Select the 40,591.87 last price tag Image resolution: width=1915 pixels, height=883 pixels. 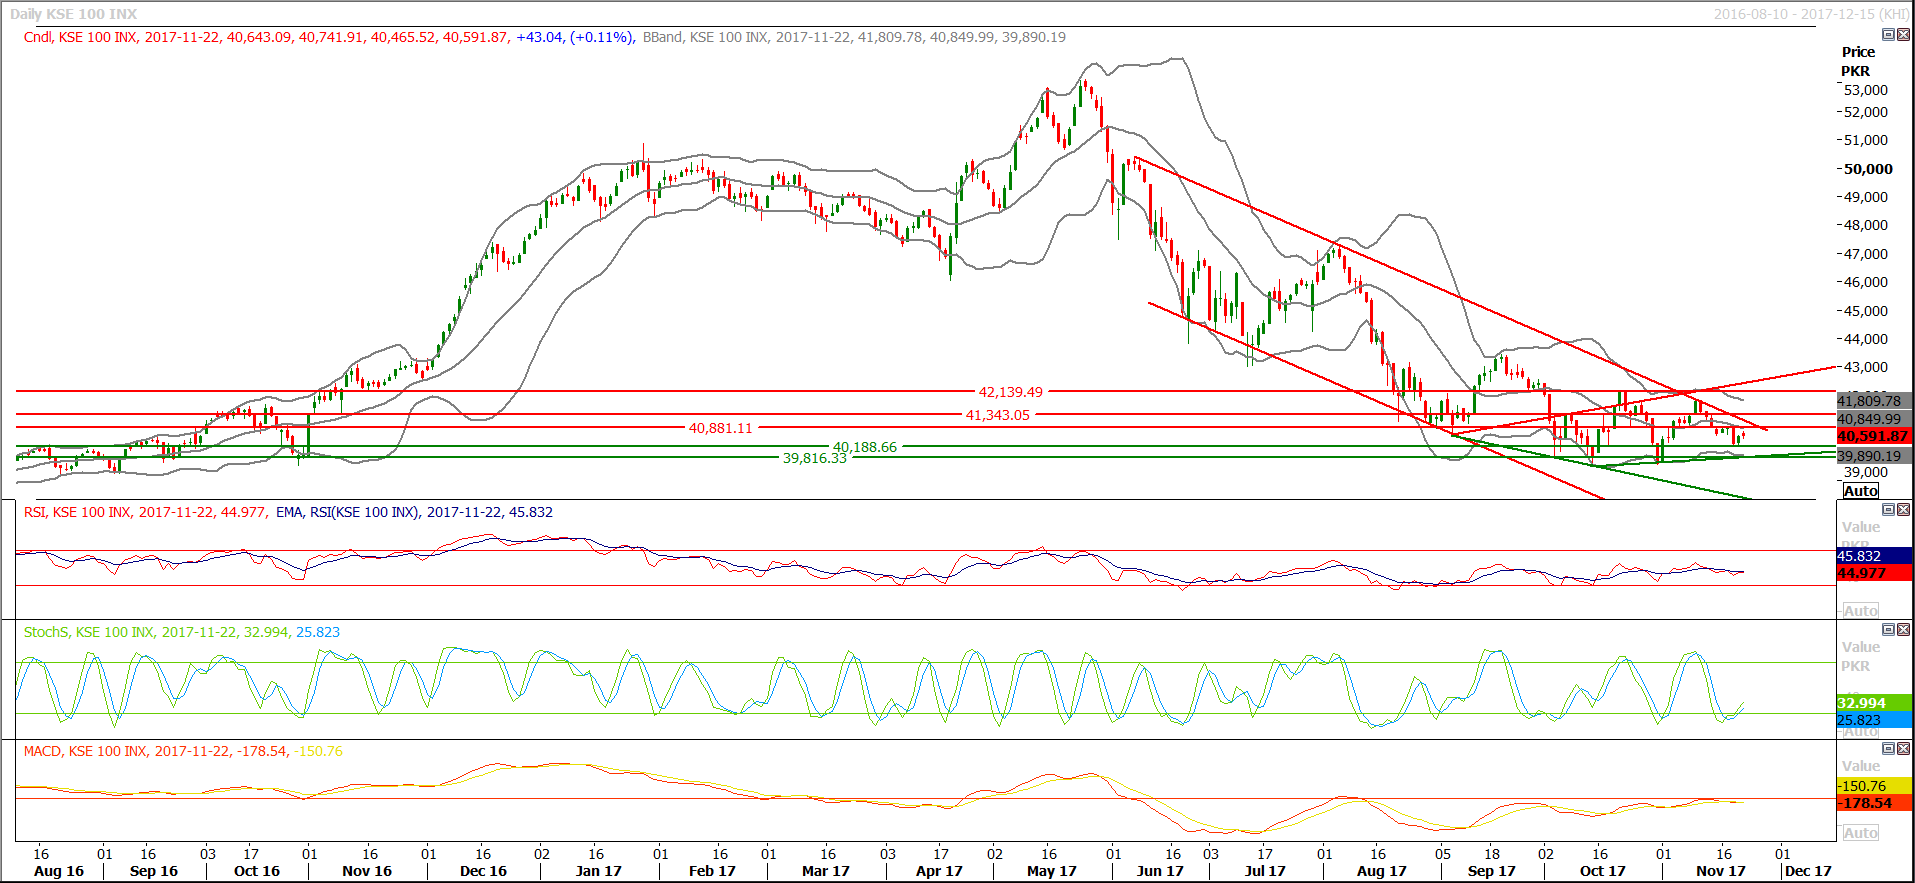(x=1874, y=437)
